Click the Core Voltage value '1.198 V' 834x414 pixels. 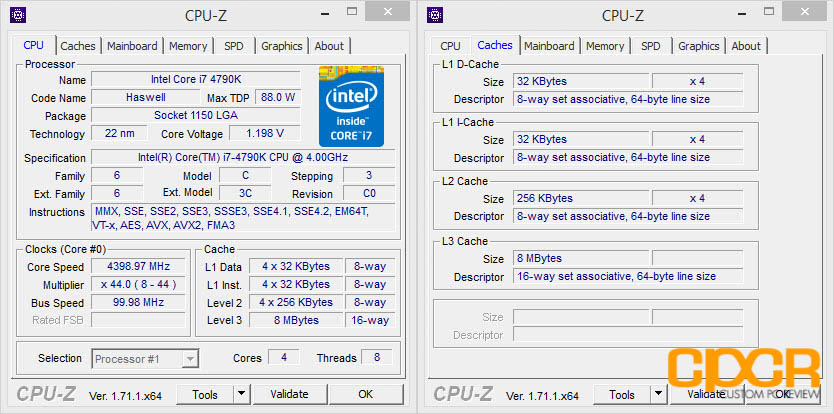pyautogui.click(x=265, y=134)
